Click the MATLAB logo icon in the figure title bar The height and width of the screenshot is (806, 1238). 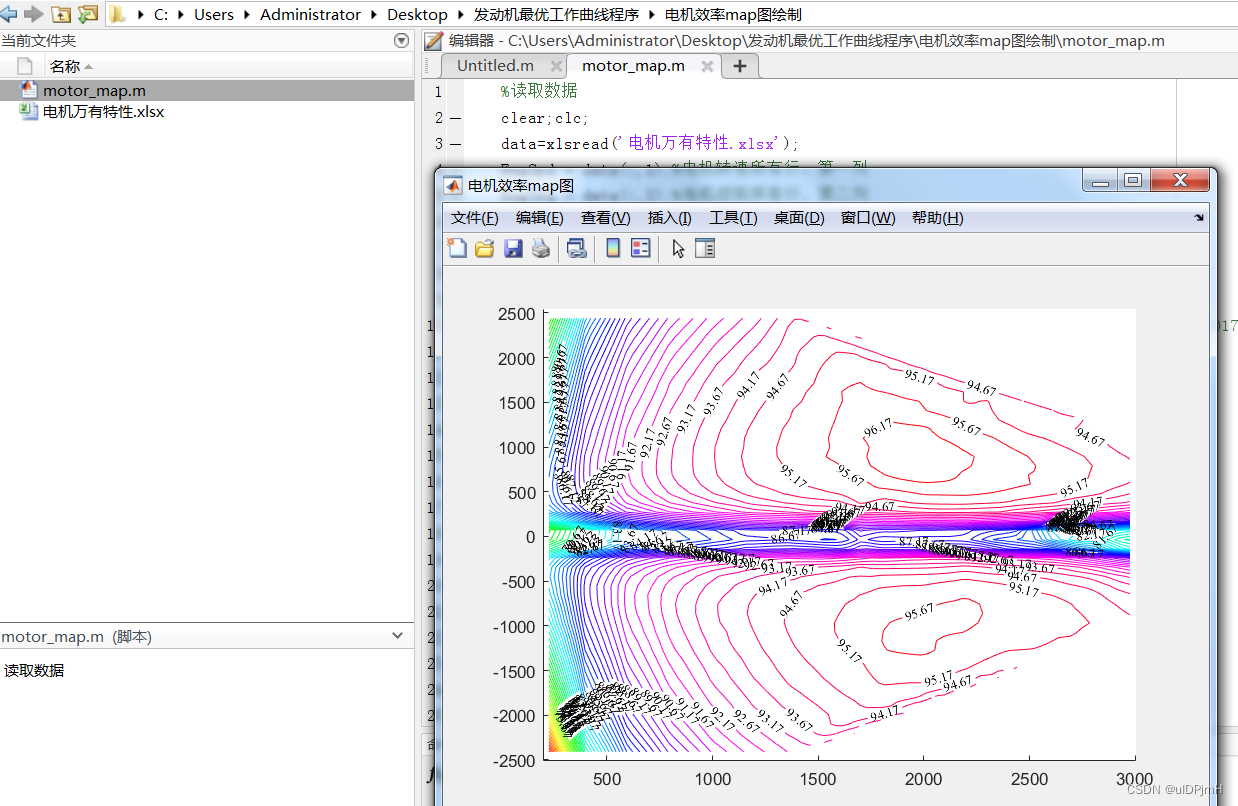(x=453, y=185)
